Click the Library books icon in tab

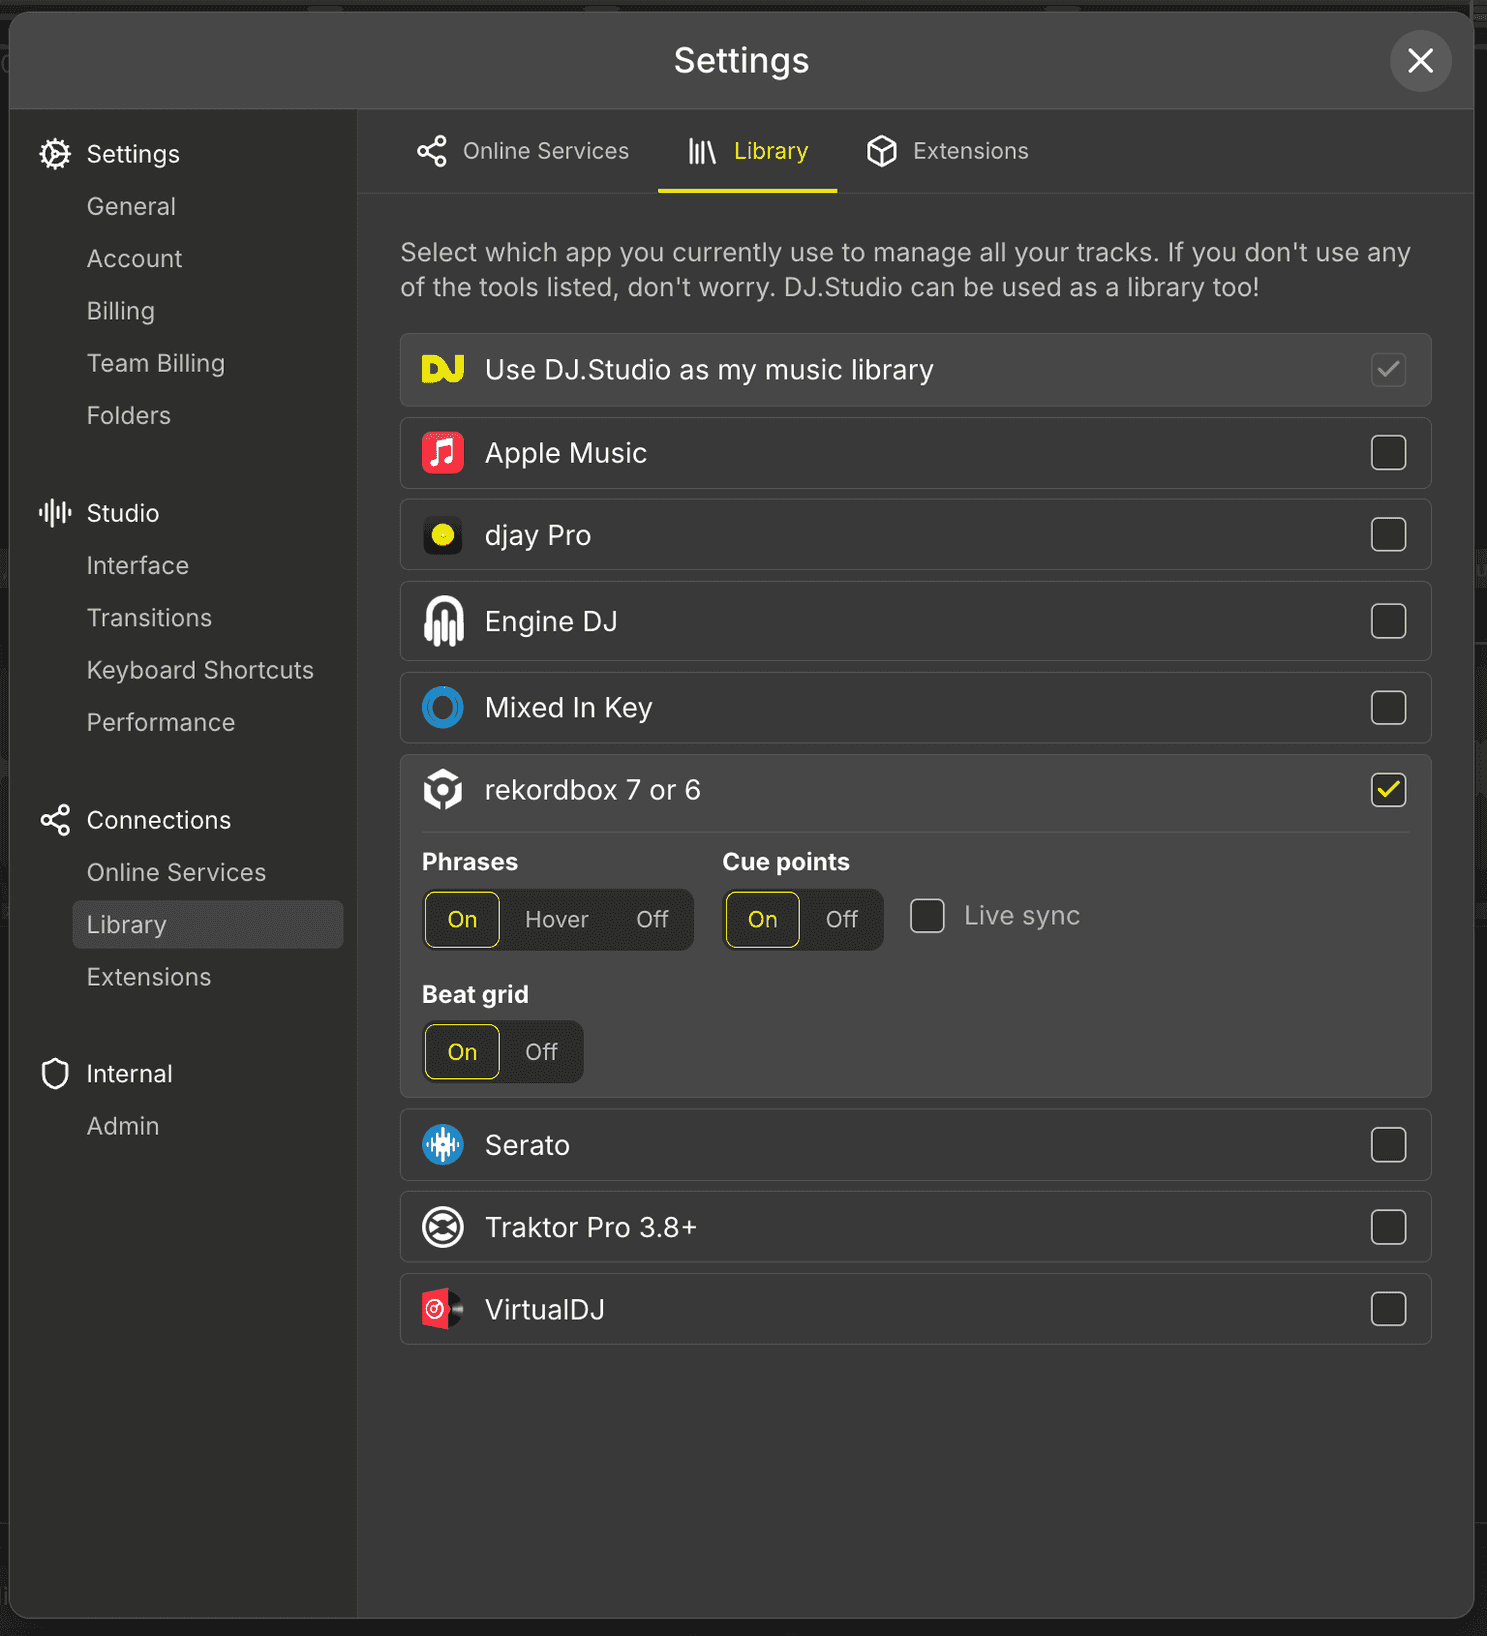click(702, 151)
